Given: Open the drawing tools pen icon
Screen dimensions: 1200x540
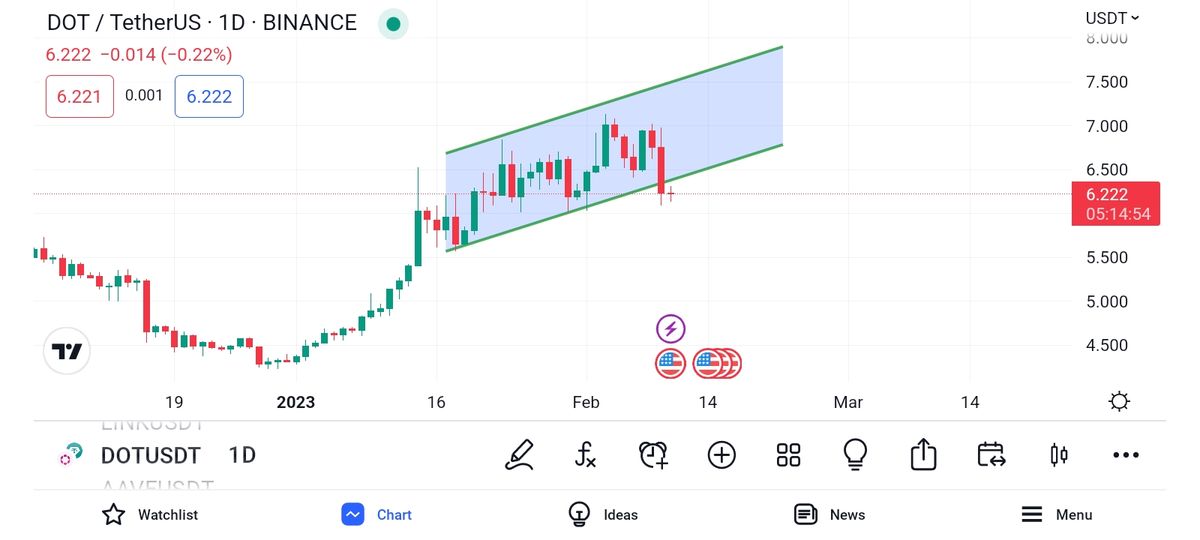Looking at the screenshot, I should tap(520, 455).
